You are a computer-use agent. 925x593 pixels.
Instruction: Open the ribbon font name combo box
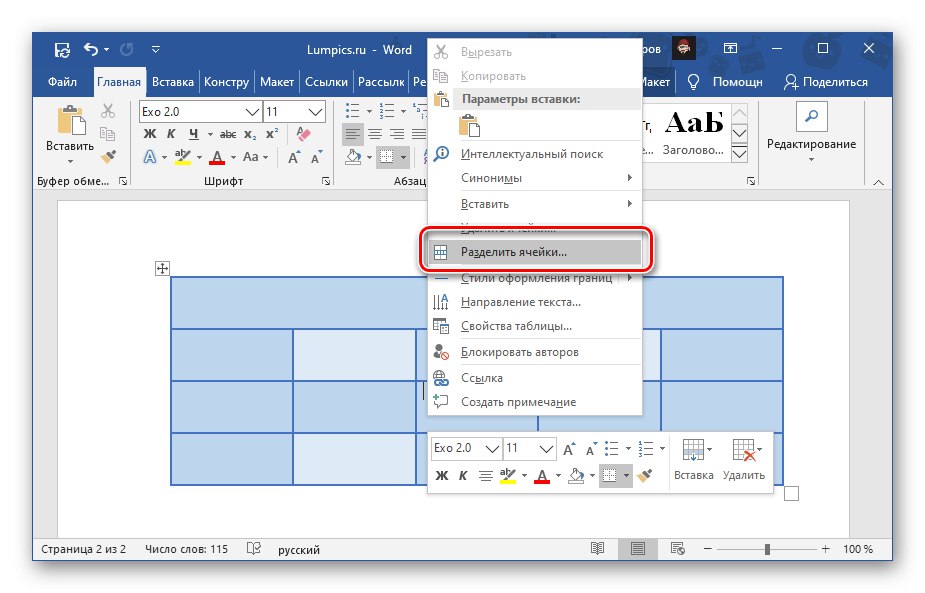[x=200, y=112]
